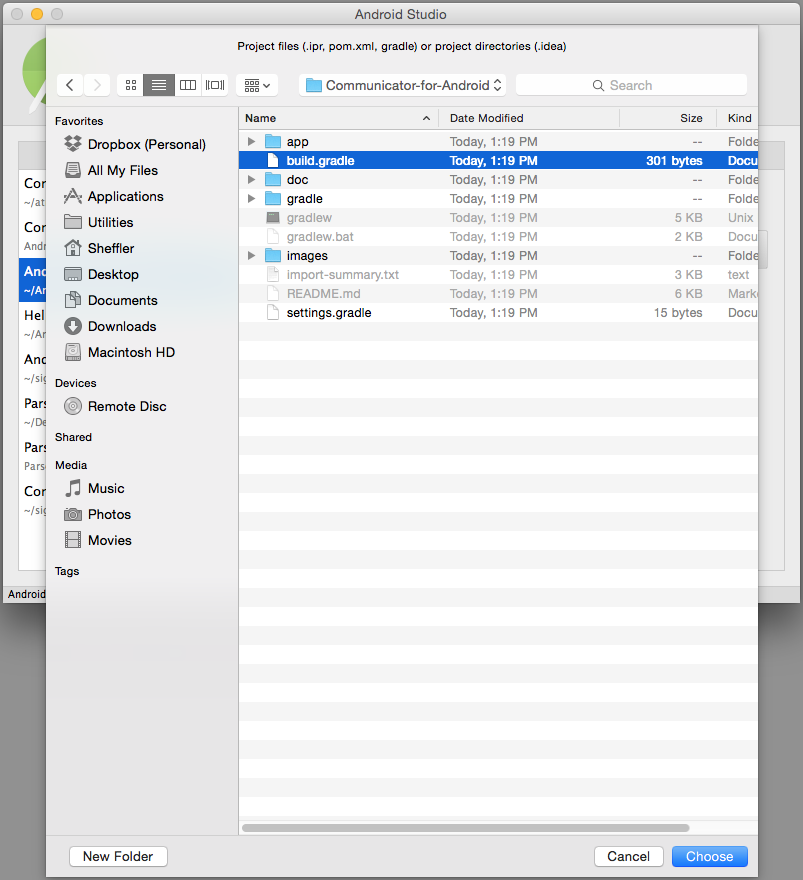Open the item arrangement dropdown
Screen dimensions: 803x880
[x=257, y=85]
